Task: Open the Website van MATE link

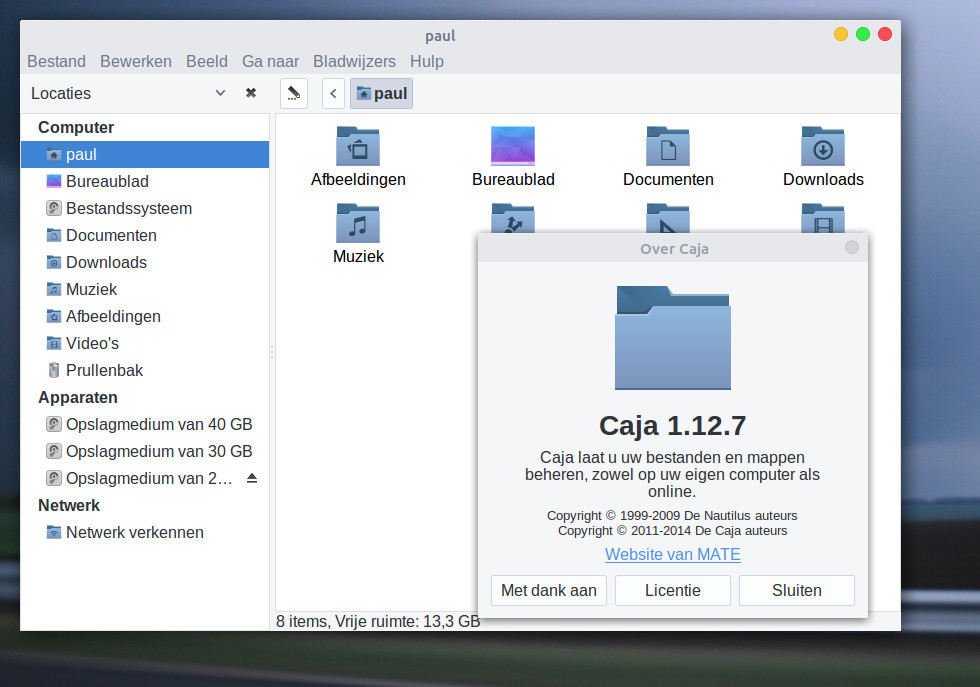Action: tap(672, 554)
